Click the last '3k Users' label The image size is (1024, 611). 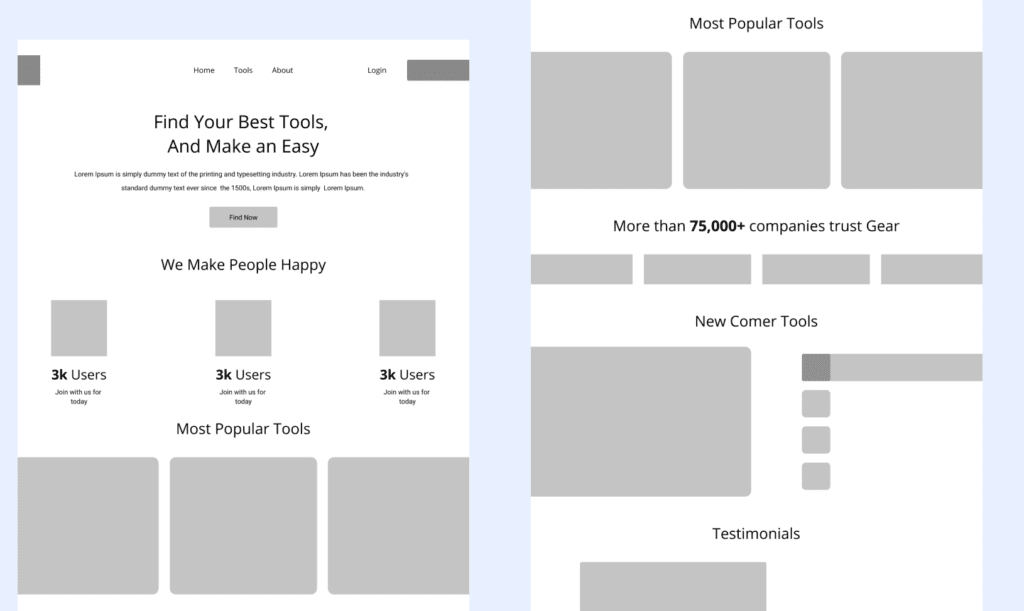[x=408, y=375]
